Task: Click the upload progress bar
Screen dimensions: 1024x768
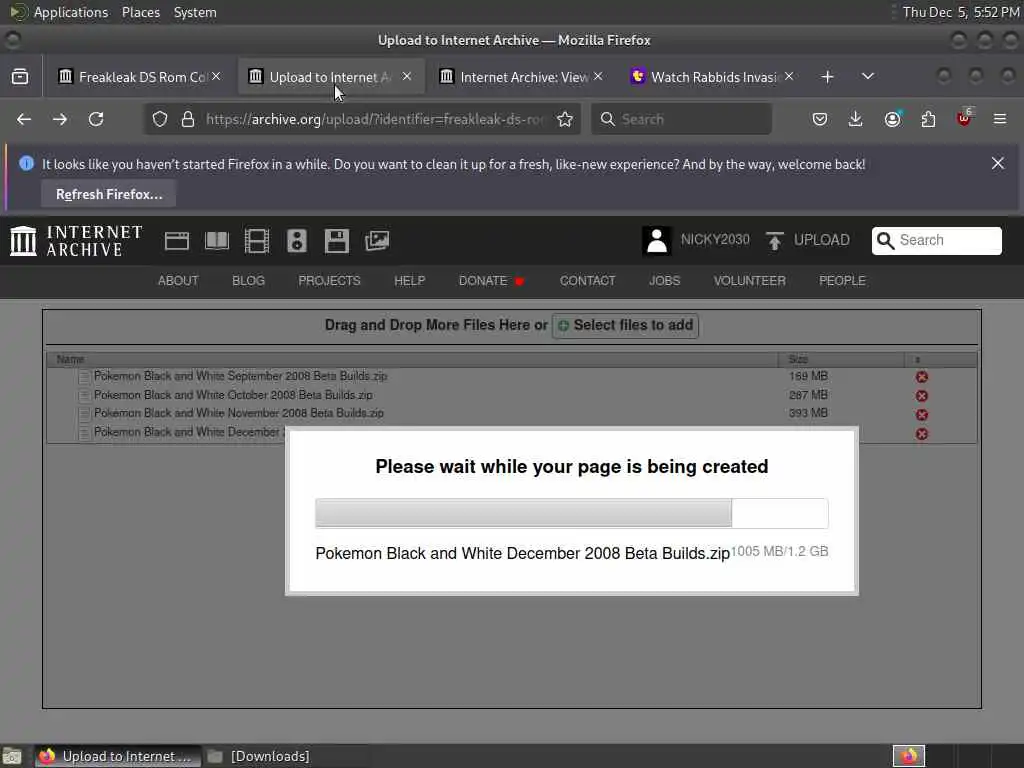Action: [571, 513]
